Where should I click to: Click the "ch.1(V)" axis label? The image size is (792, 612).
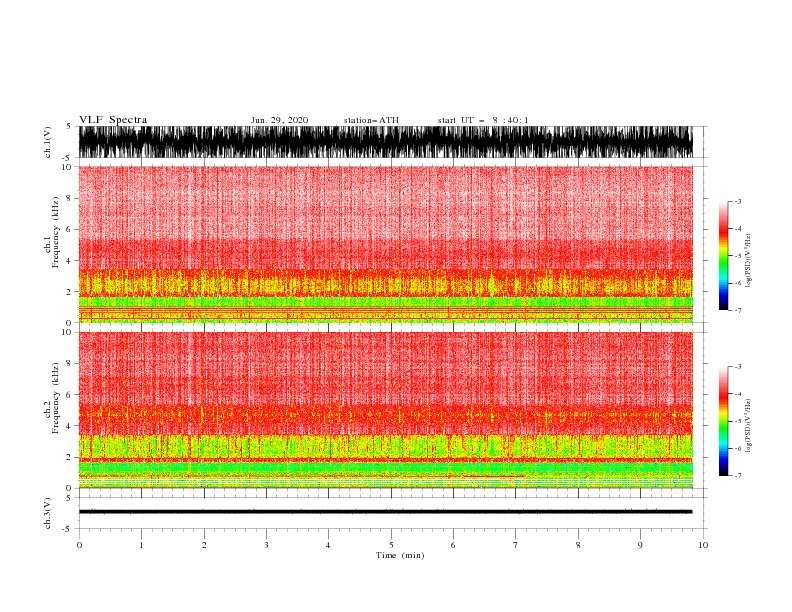pos(48,142)
